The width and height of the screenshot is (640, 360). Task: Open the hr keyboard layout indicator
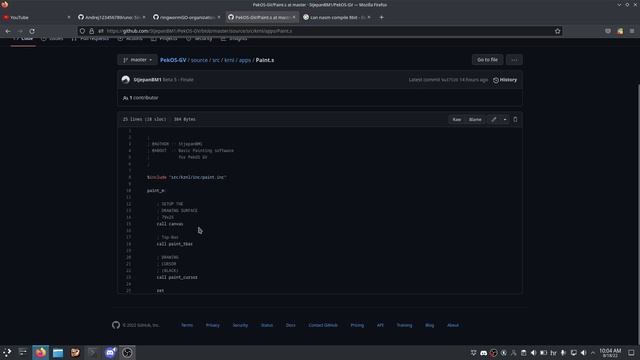tap(553, 353)
